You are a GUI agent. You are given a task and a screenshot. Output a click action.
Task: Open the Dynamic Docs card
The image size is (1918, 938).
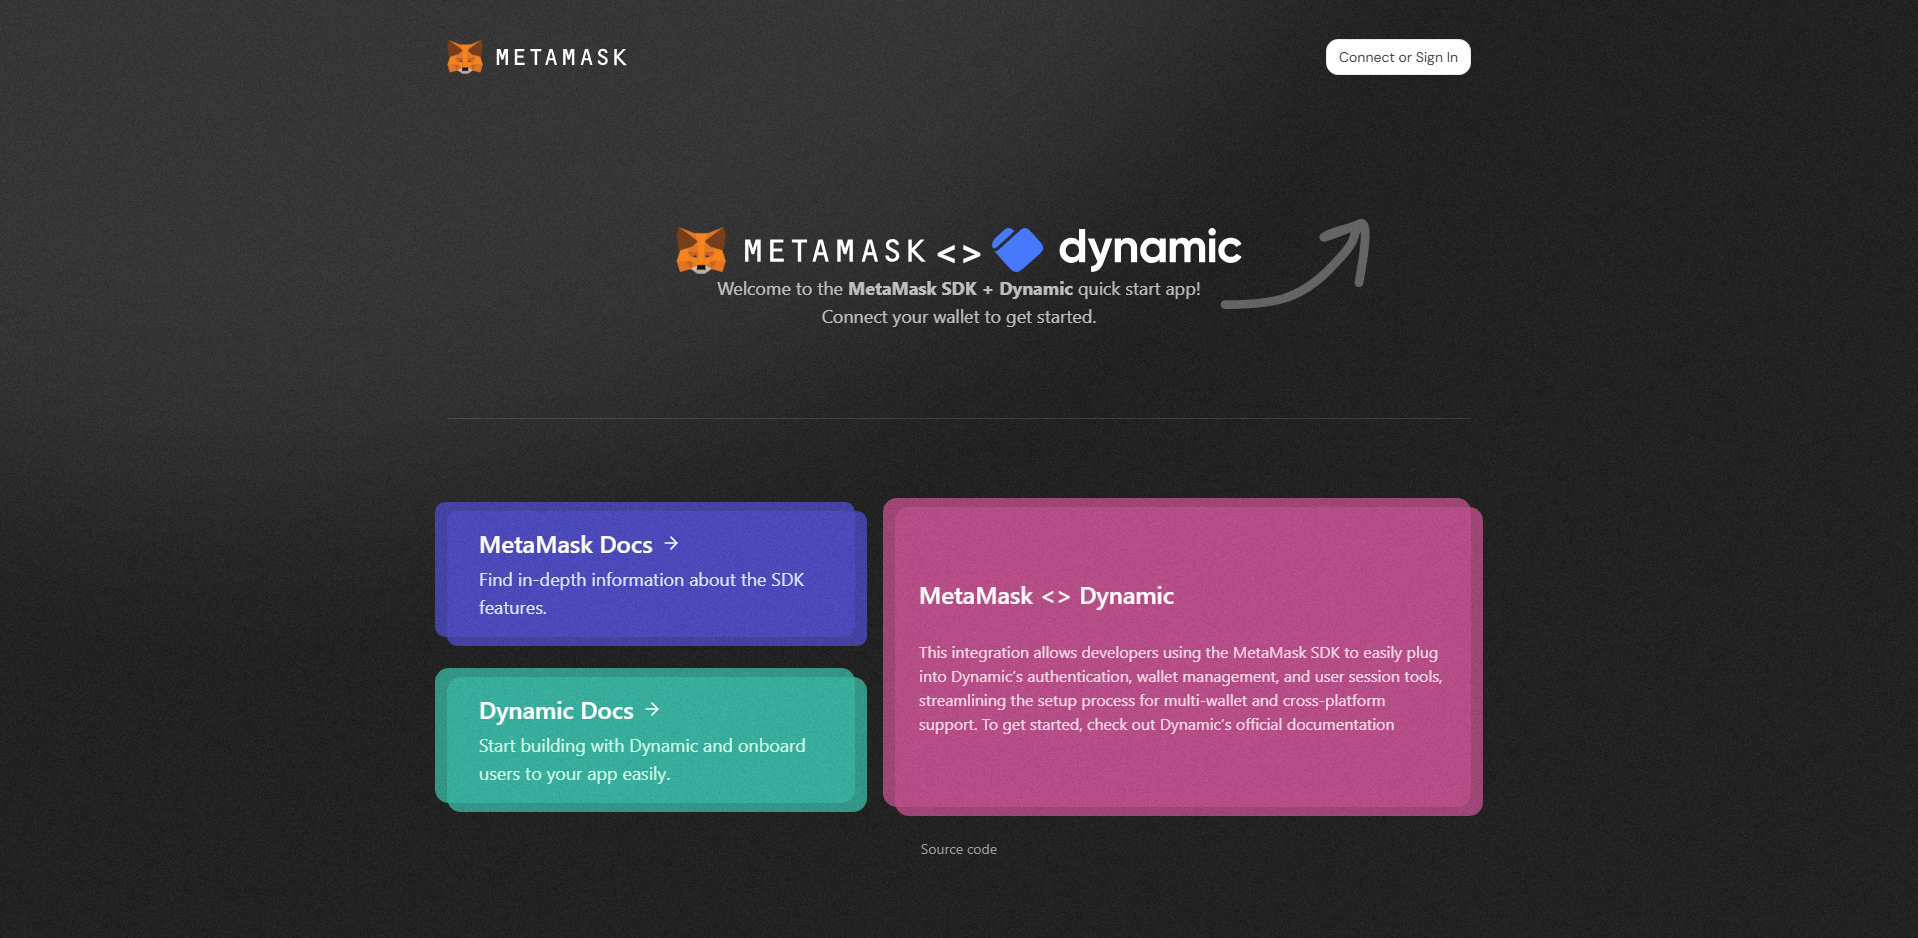[x=651, y=740]
